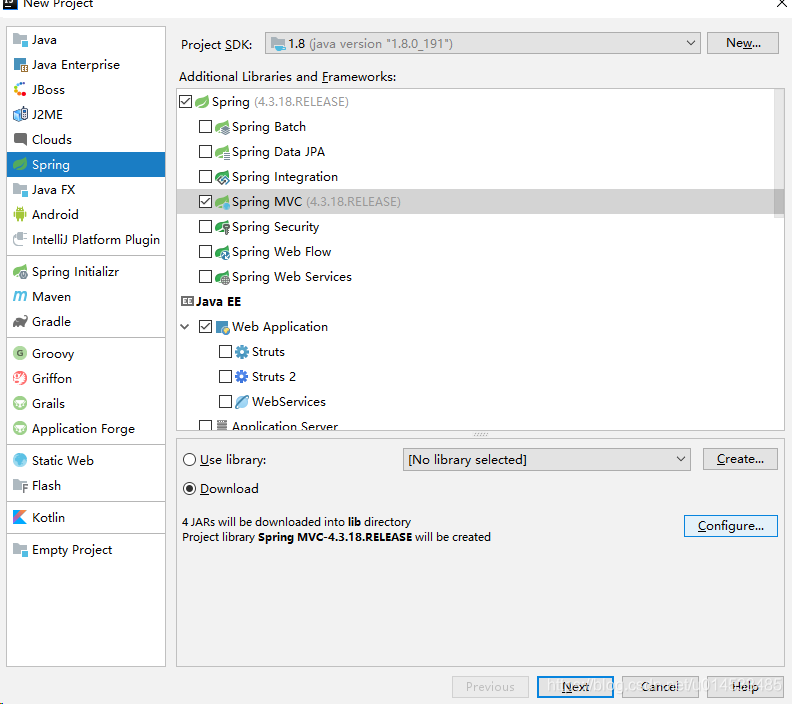Viewport: 792px width, 704px height.
Task: Click the Spring Data JPA icon
Action: pyautogui.click(x=222, y=152)
